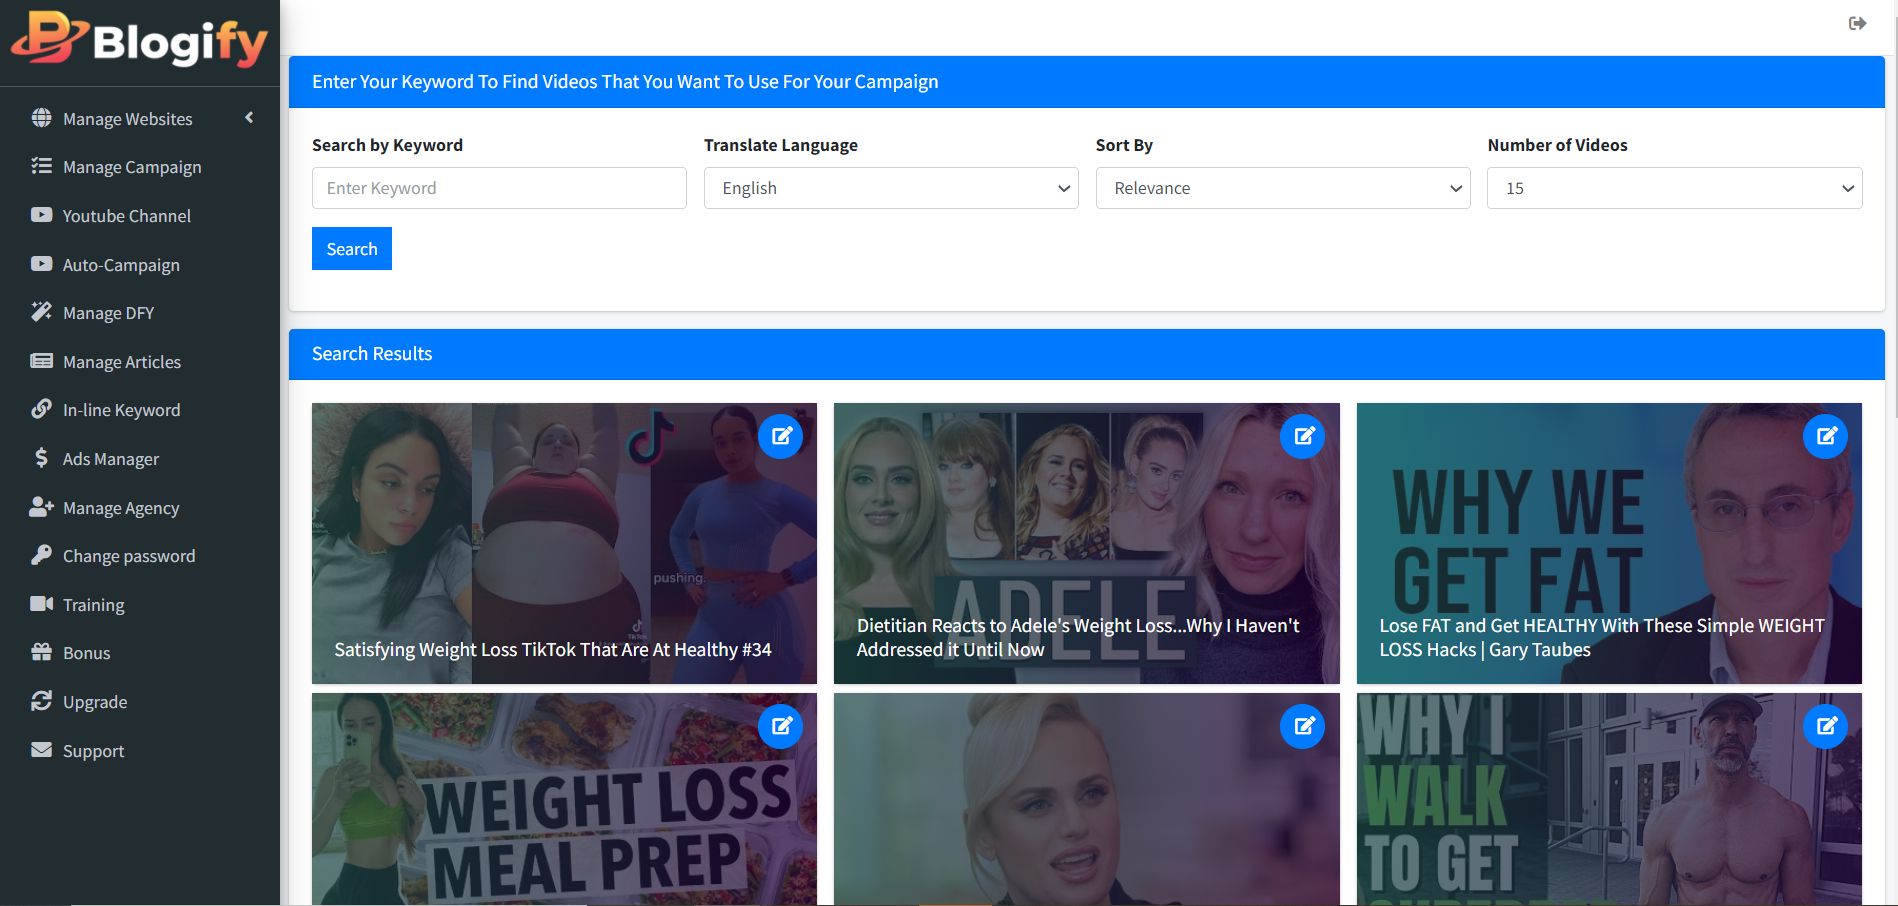Image resolution: width=1898 pixels, height=906 pixels.
Task: Click the link icon beside In-line Keyword
Action: tap(41, 409)
